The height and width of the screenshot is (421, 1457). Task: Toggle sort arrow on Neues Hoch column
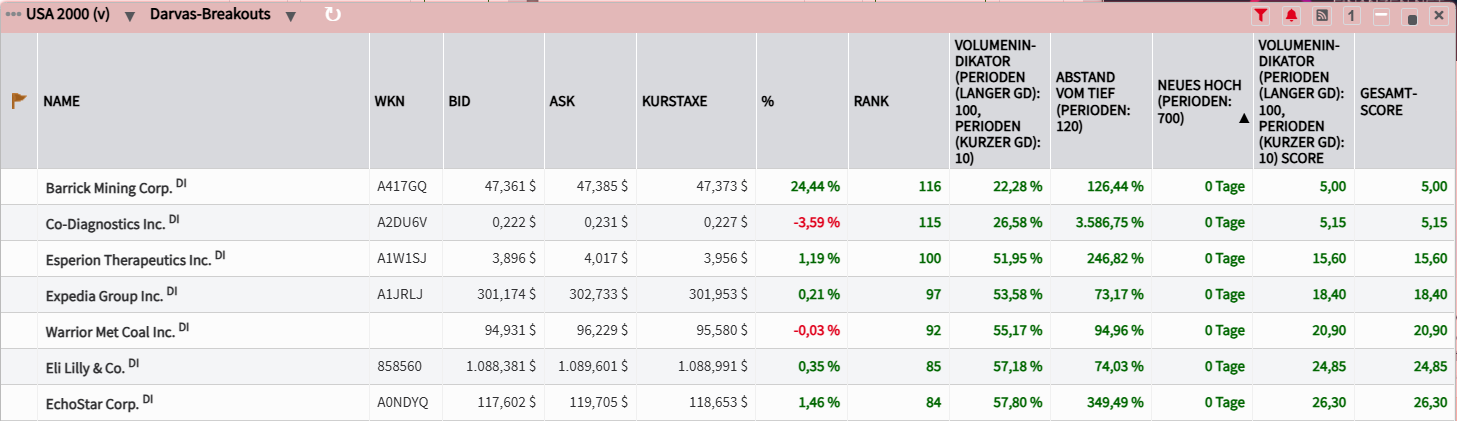(x=1243, y=118)
